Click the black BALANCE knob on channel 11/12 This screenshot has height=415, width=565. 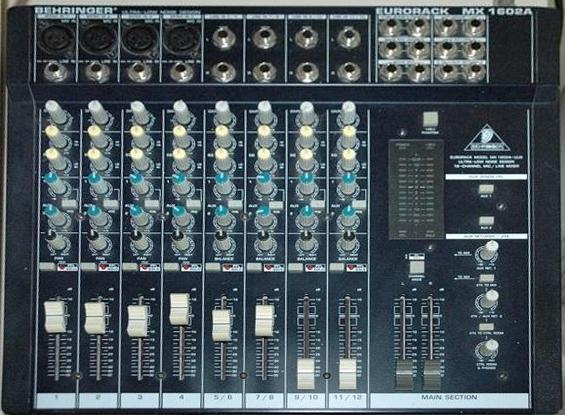pyautogui.click(x=348, y=242)
